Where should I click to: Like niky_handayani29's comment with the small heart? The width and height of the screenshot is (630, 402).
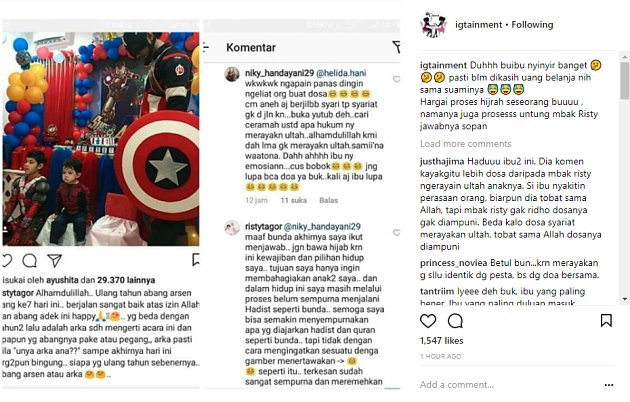click(396, 79)
